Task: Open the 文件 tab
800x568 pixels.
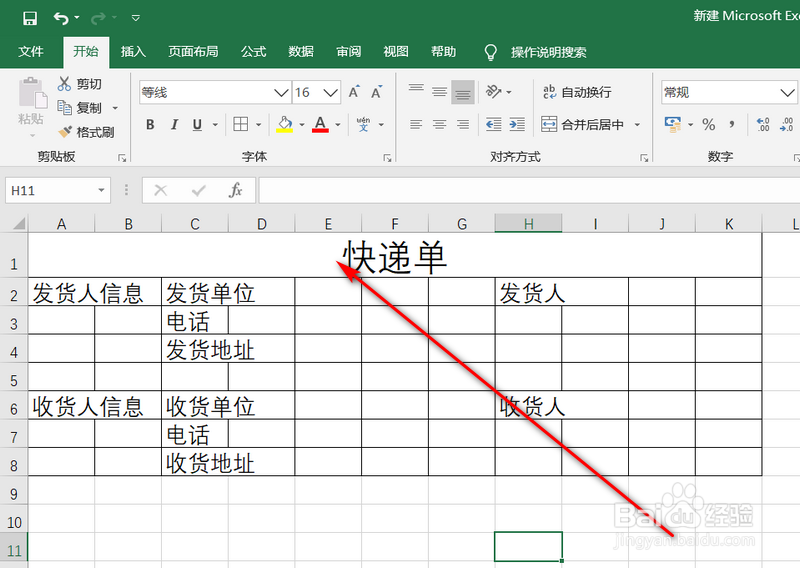Action: point(31,52)
